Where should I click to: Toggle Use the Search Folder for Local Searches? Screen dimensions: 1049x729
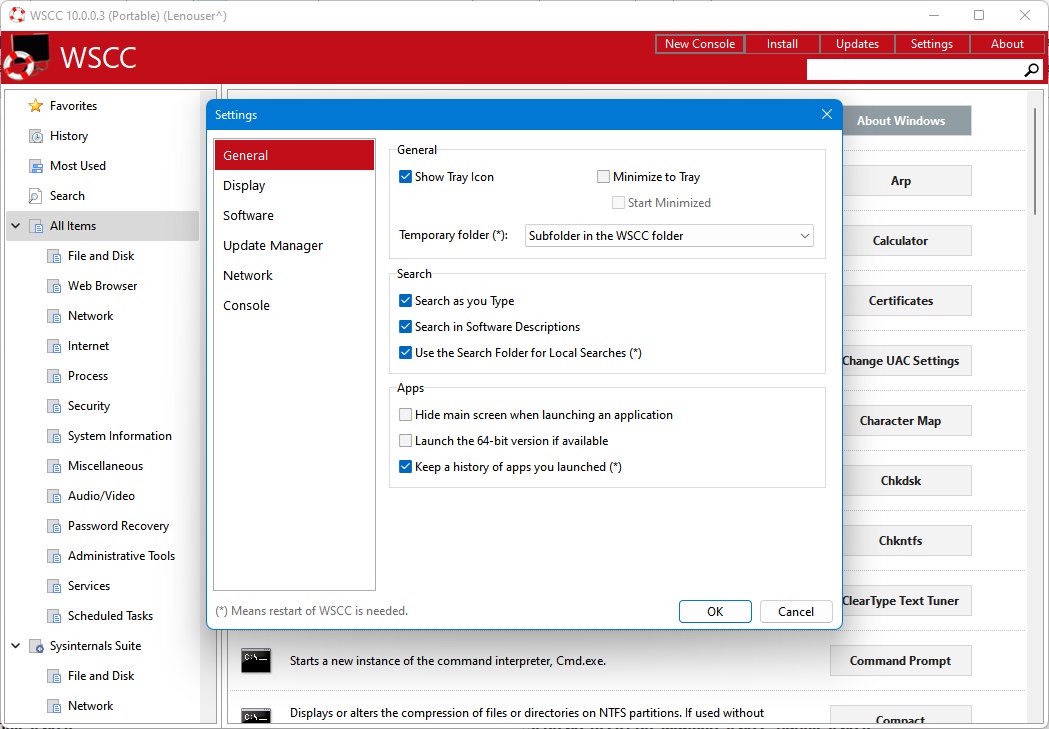click(x=405, y=352)
